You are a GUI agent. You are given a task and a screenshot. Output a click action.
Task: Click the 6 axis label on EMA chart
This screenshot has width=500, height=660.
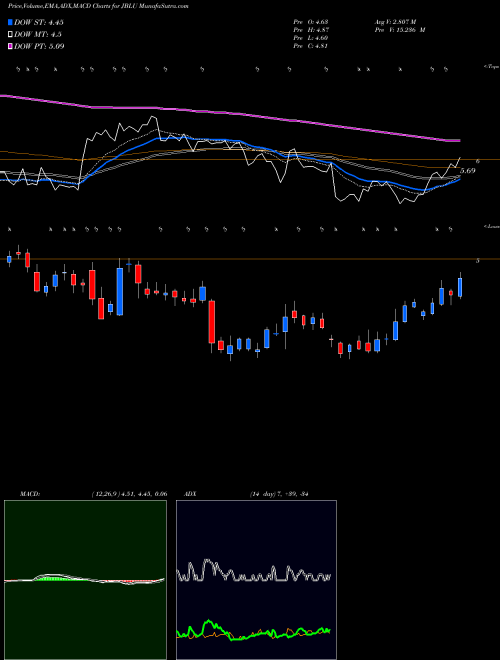pos(478,161)
